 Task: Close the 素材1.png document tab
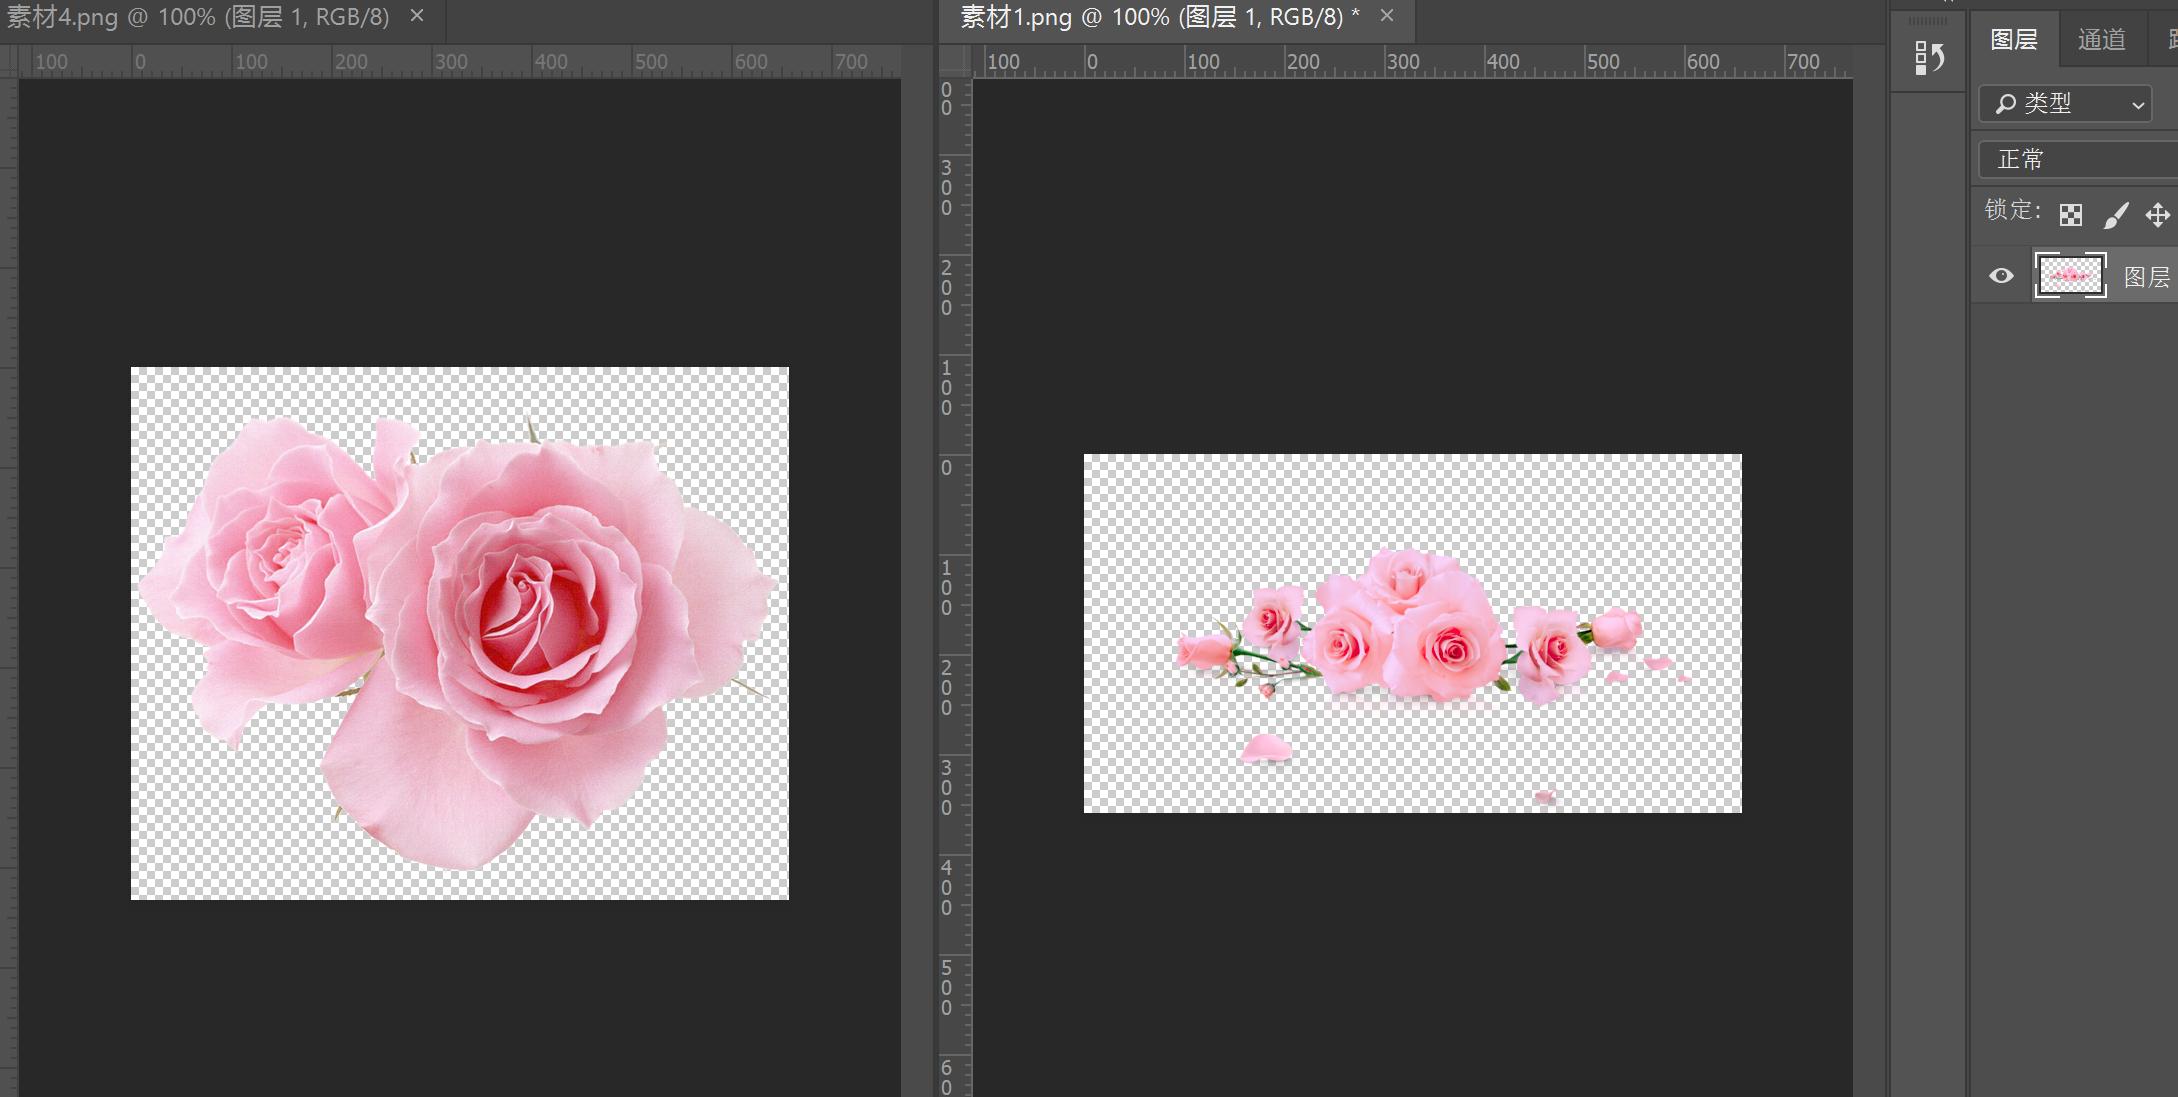1386,16
